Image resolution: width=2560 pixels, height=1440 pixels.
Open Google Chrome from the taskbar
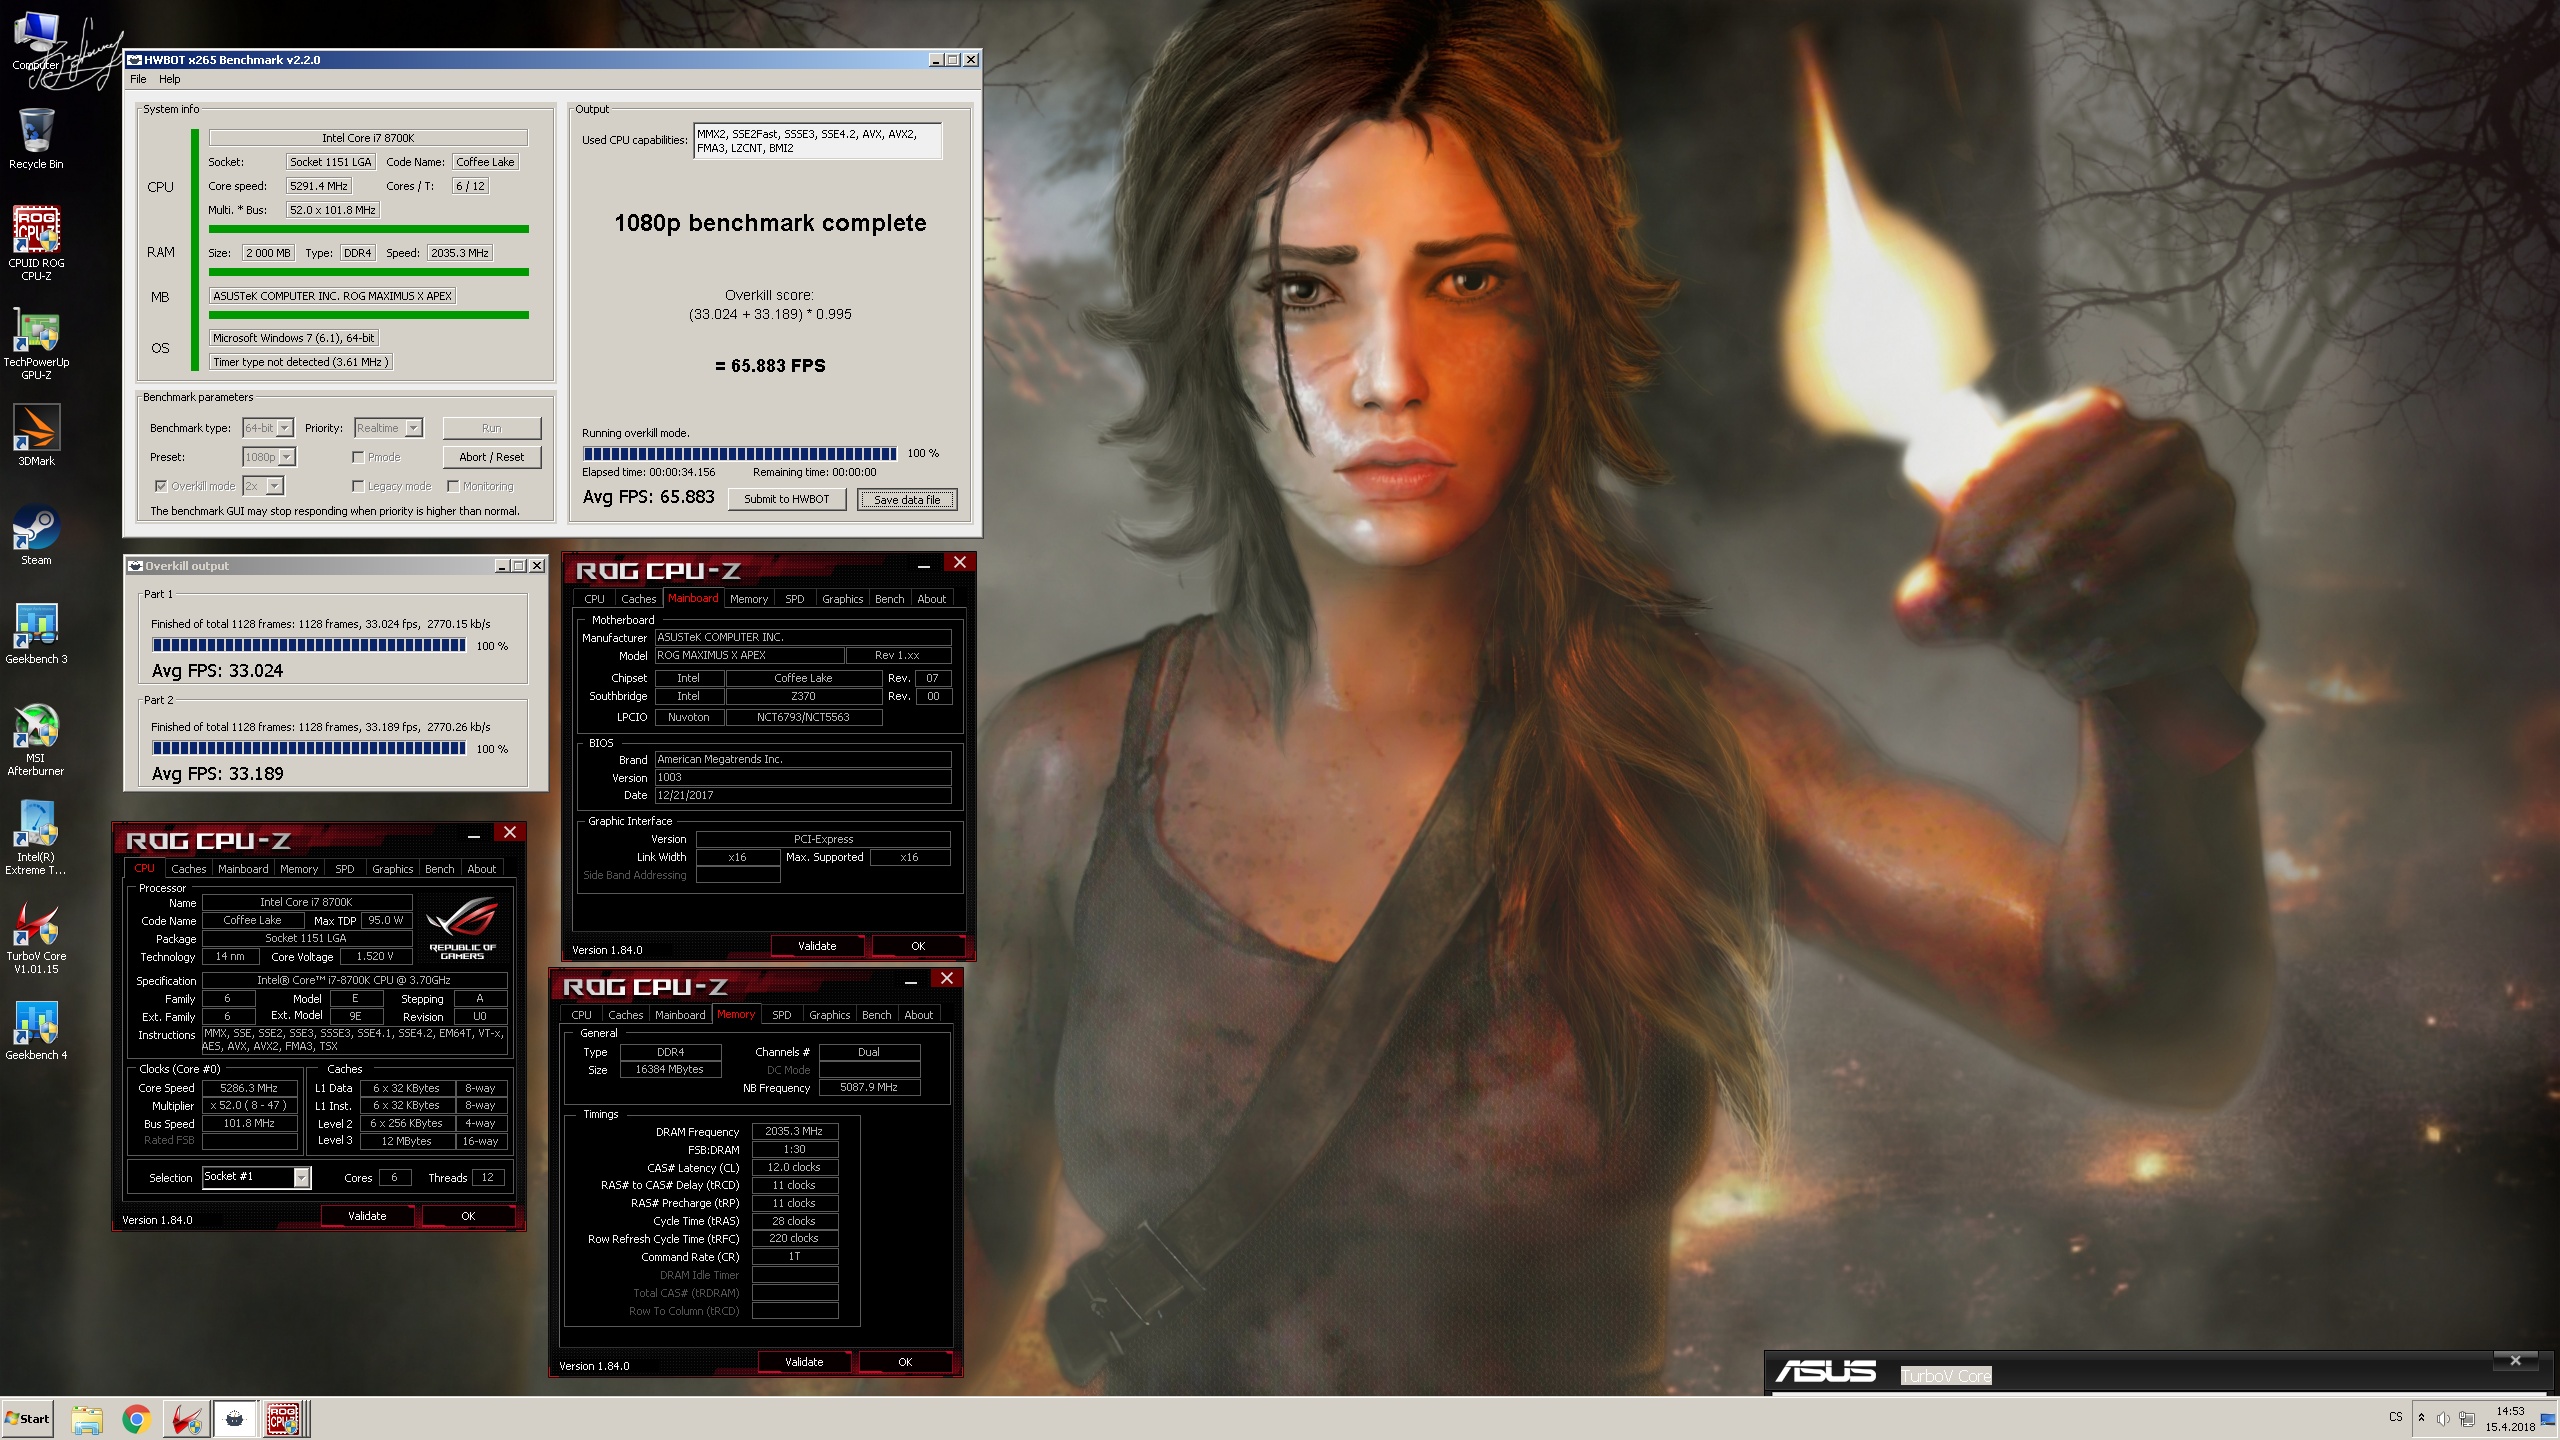[136, 1419]
